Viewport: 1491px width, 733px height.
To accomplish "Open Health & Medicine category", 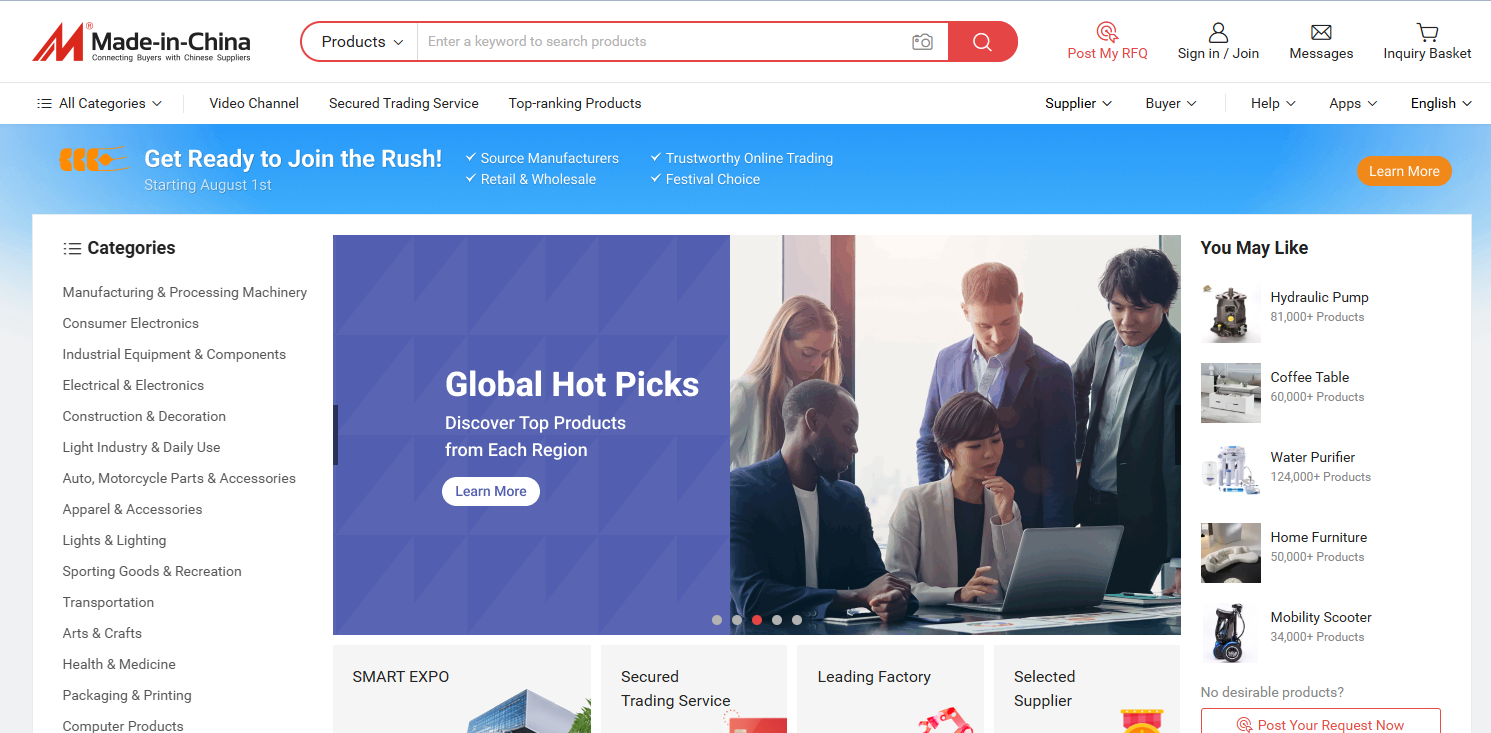I will (x=119, y=664).
